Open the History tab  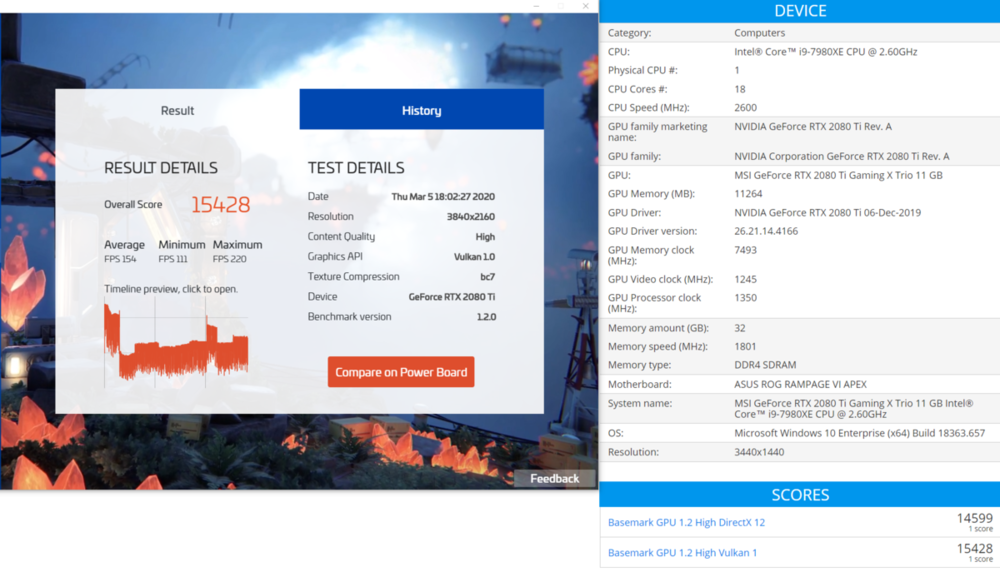tap(422, 110)
